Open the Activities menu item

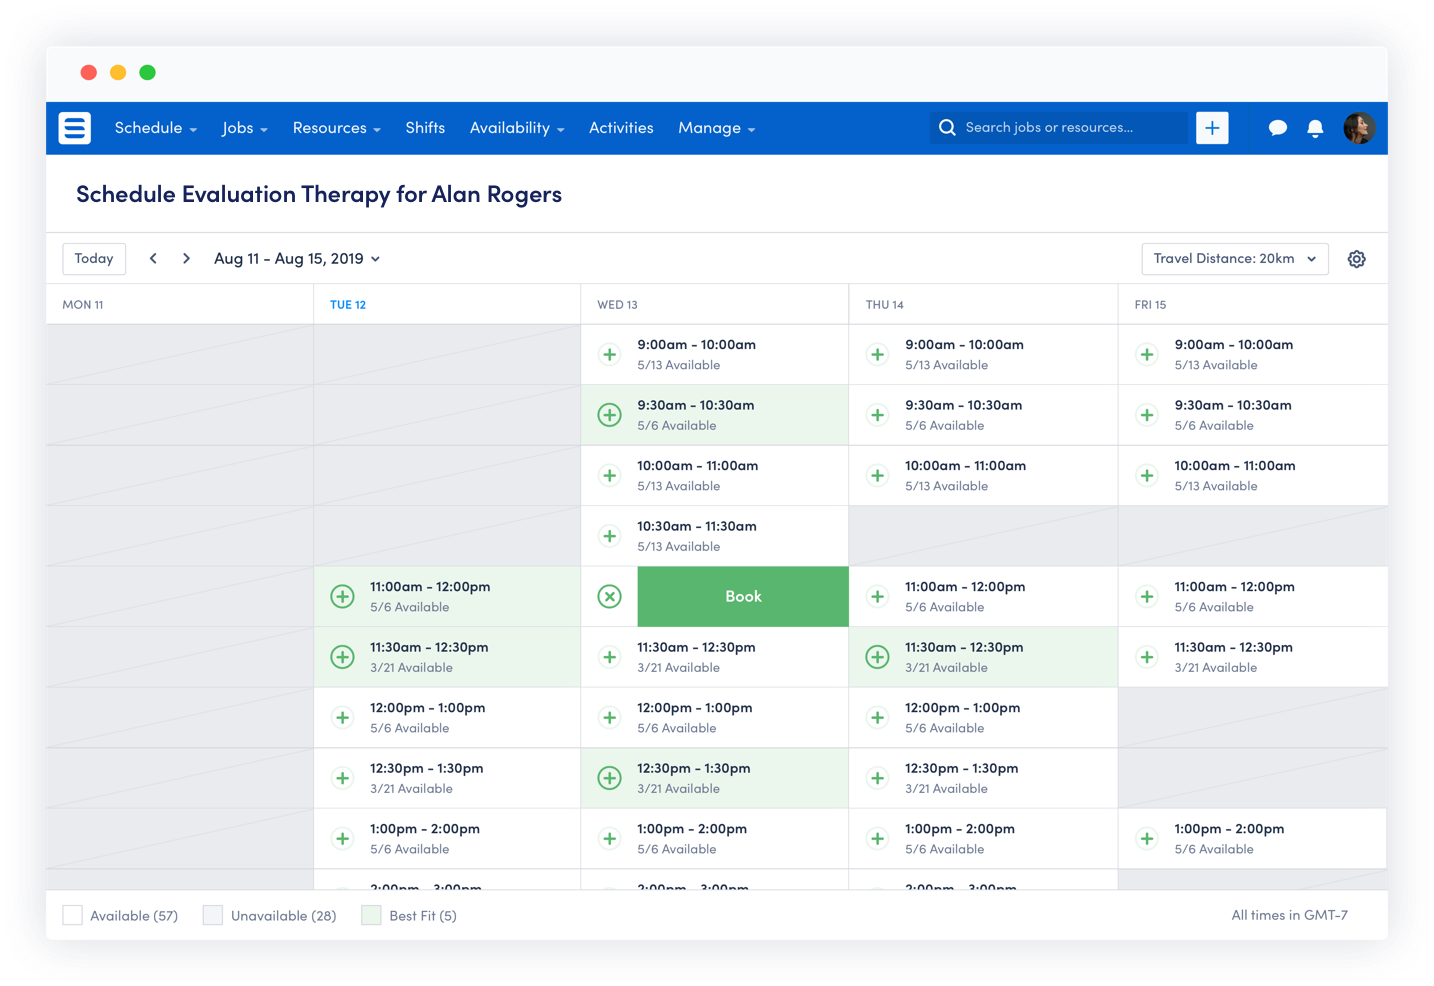pos(620,128)
